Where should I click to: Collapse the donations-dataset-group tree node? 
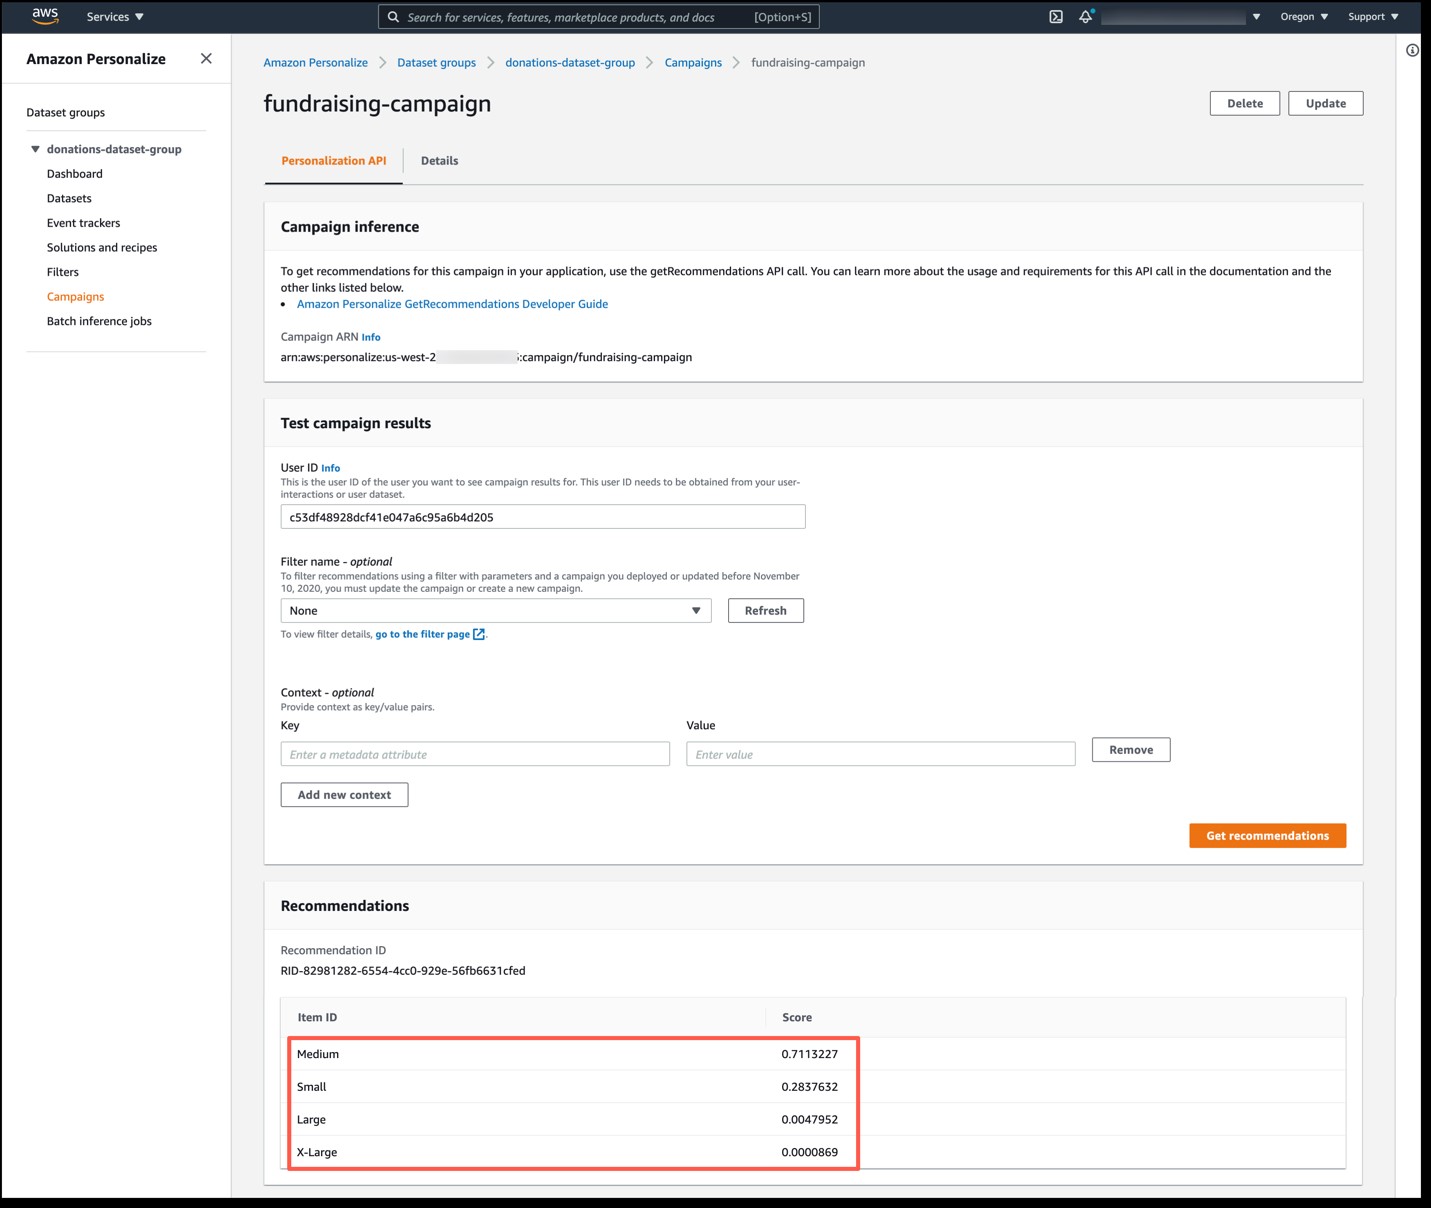35,149
